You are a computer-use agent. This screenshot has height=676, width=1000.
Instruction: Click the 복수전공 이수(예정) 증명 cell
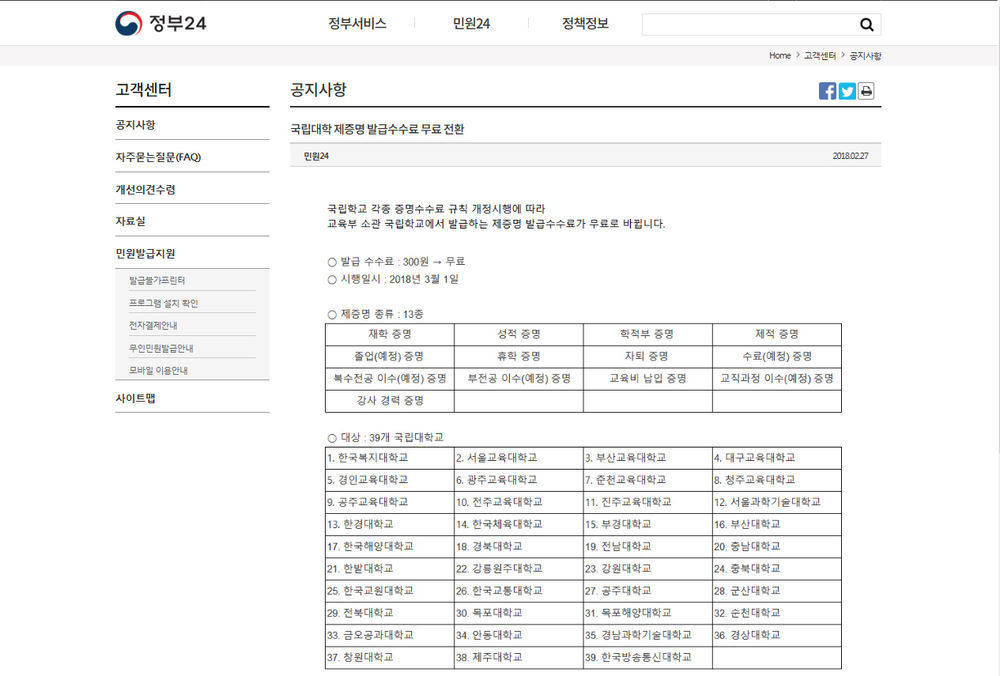(390, 379)
